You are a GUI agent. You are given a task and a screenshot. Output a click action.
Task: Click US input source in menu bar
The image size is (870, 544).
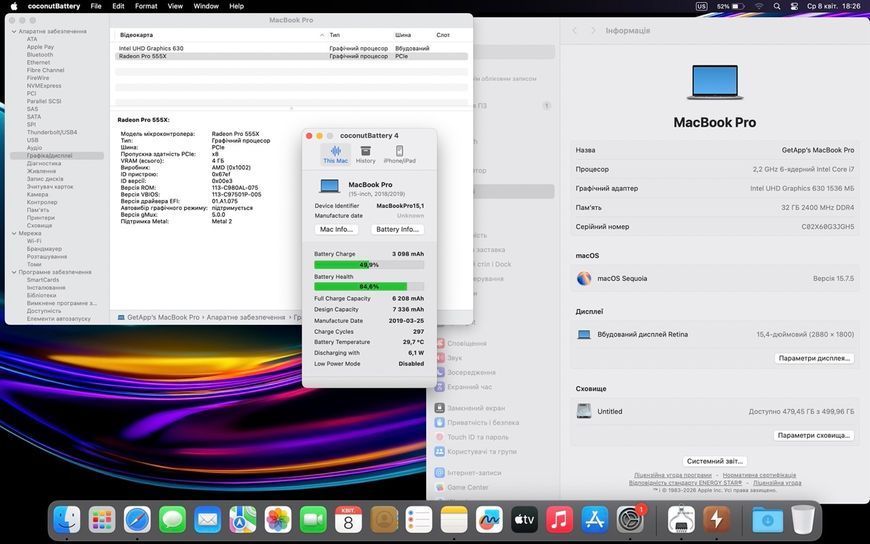pos(701,6)
